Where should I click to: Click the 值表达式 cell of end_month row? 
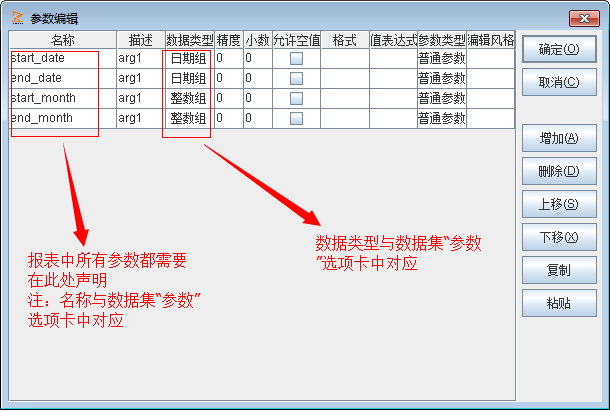click(393, 118)
